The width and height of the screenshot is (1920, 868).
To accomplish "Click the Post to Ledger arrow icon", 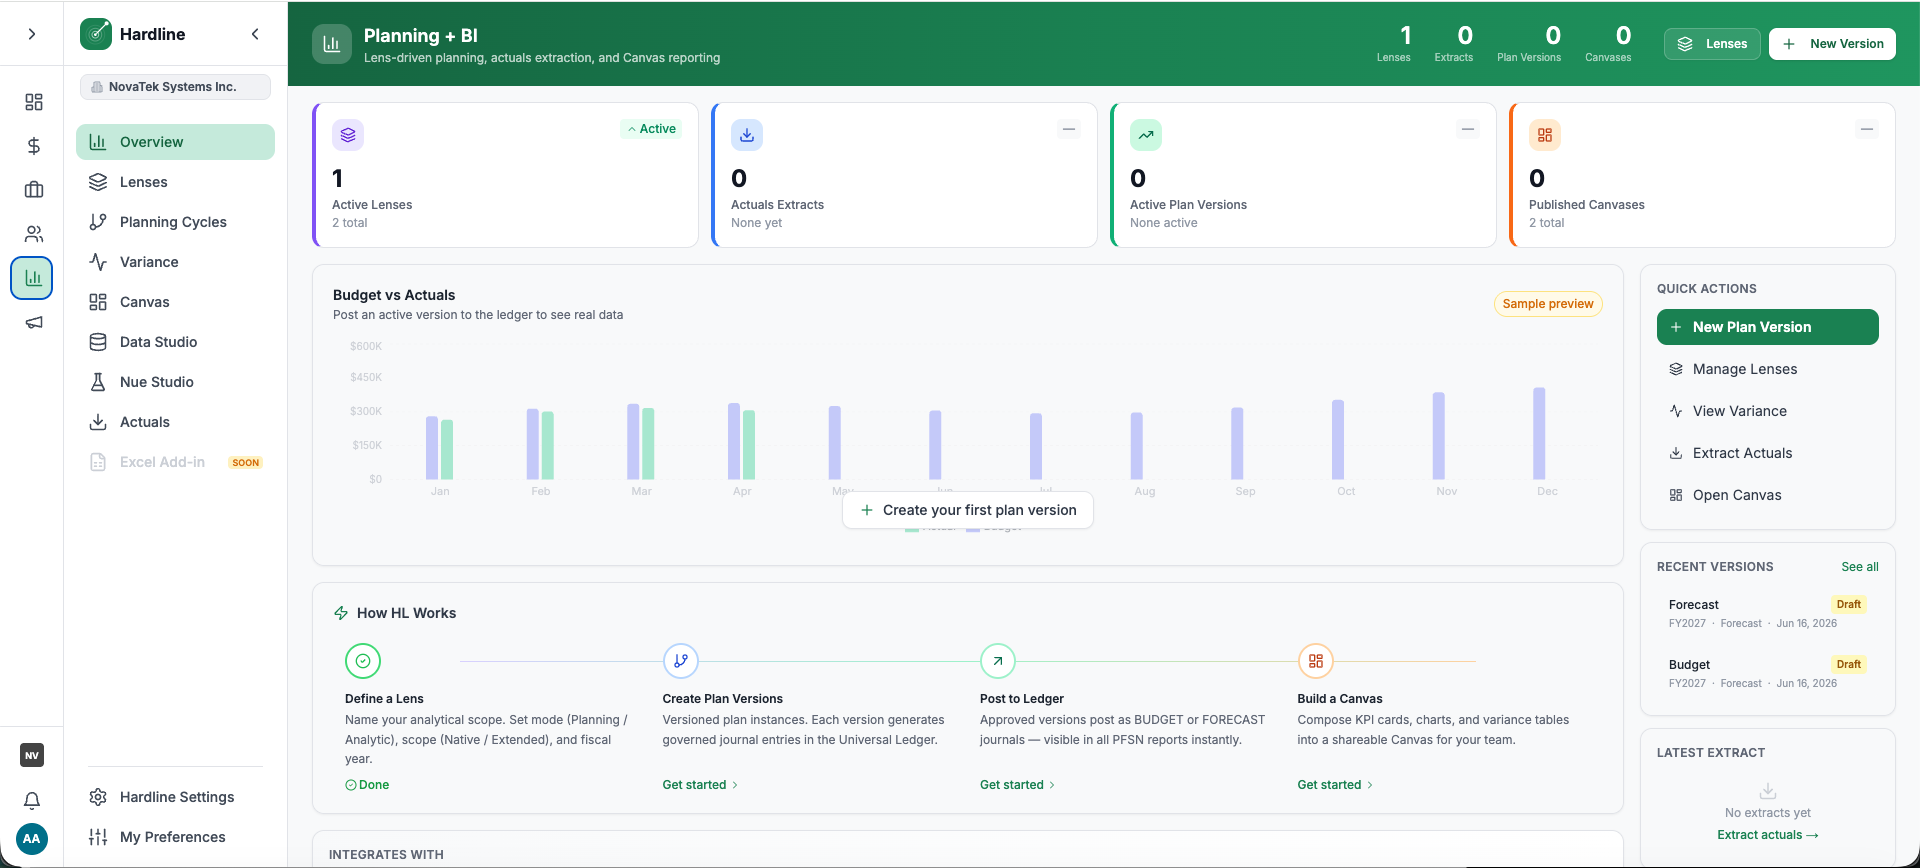I will [998, 661].
